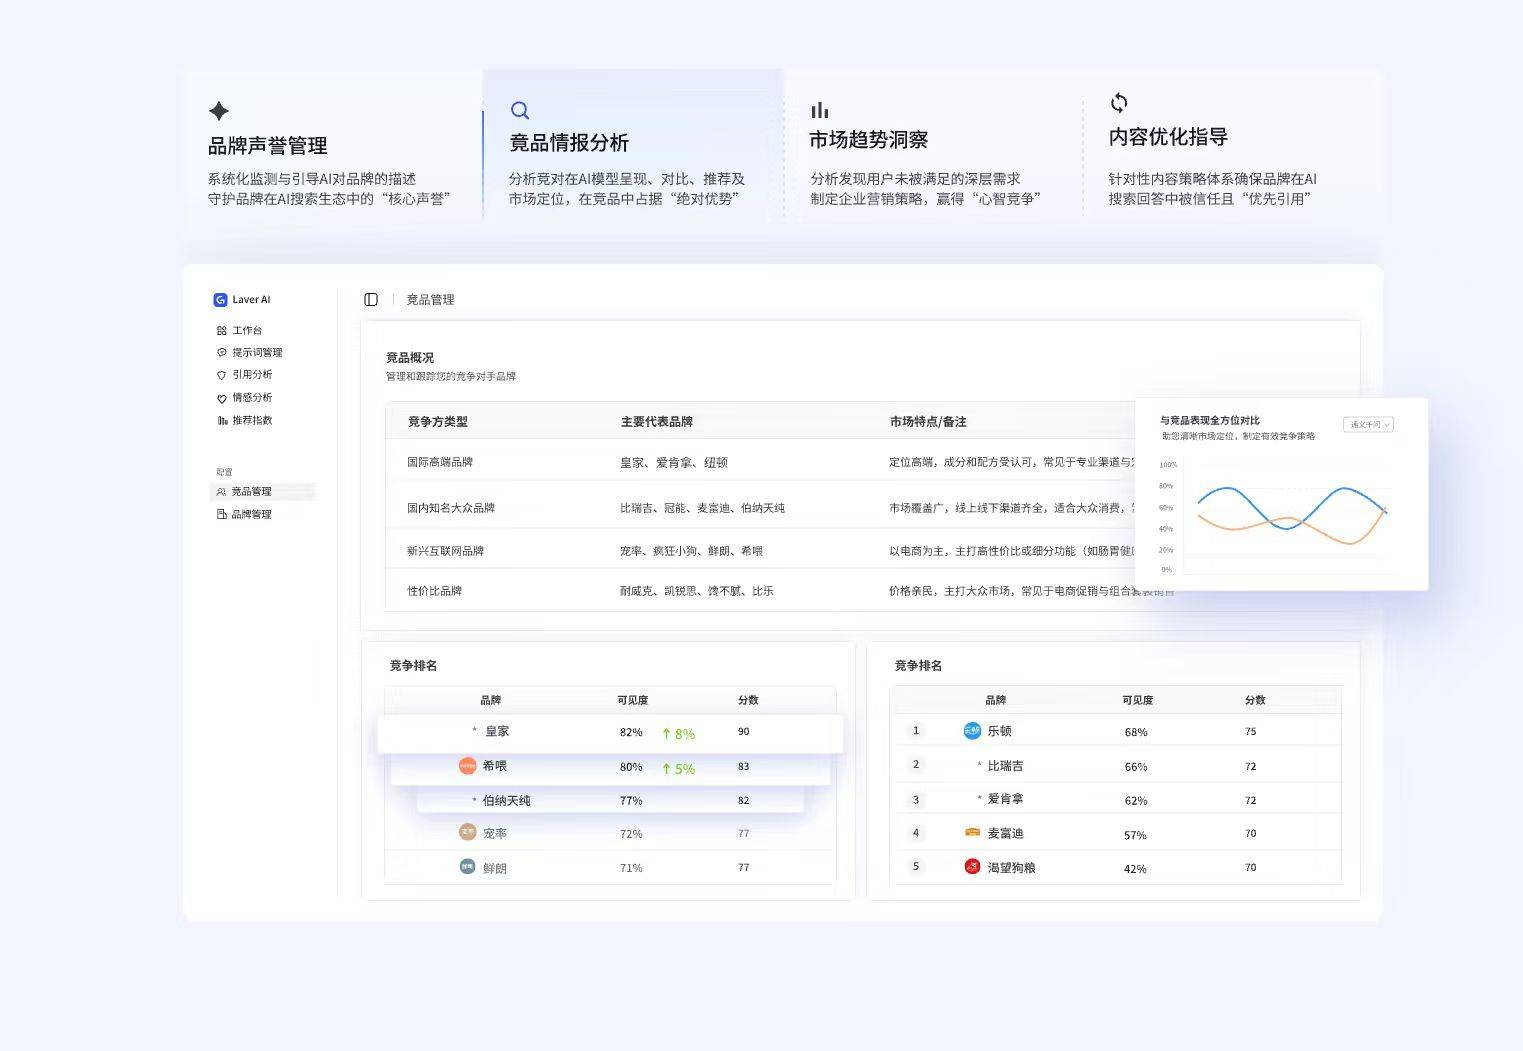
Task: Click the 提示词管理 sidebar icon
Action: pyautogui.click(x=222, y=353)
